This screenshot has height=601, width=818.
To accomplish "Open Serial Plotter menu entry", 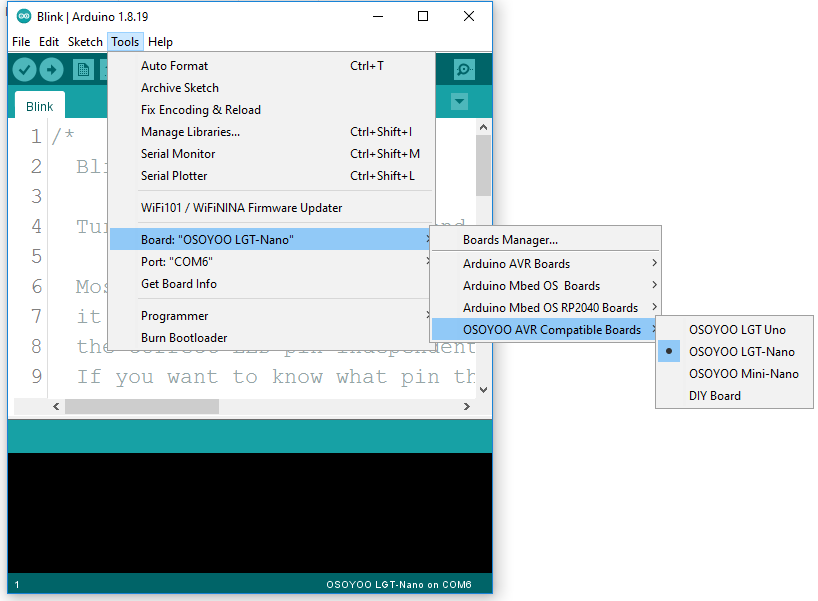I will pos(271,175).
